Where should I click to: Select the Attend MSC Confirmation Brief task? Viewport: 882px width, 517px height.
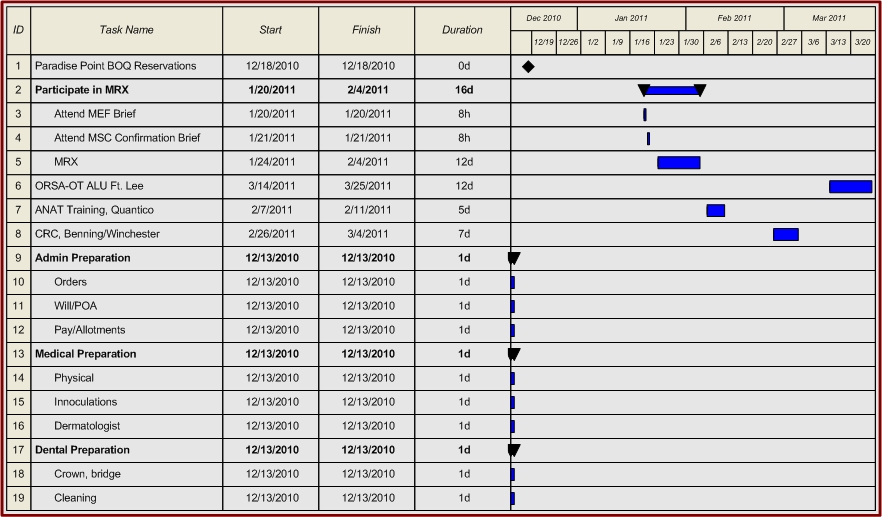coord(127,138)
